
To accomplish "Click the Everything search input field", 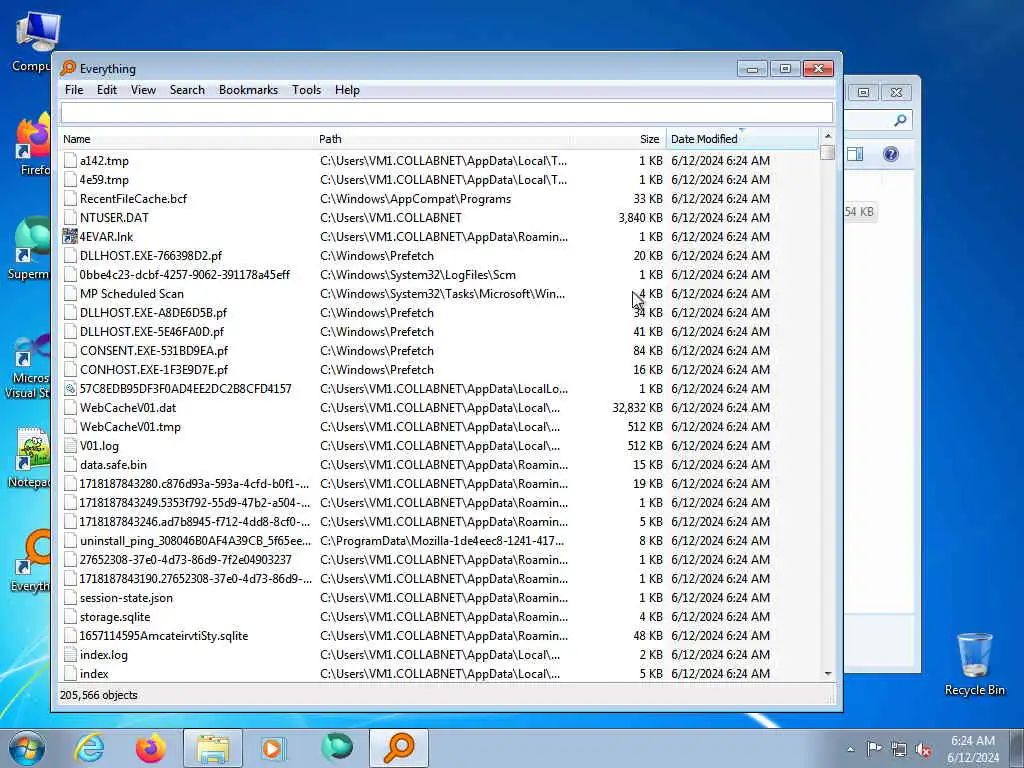I will click(x=447, y=112).
